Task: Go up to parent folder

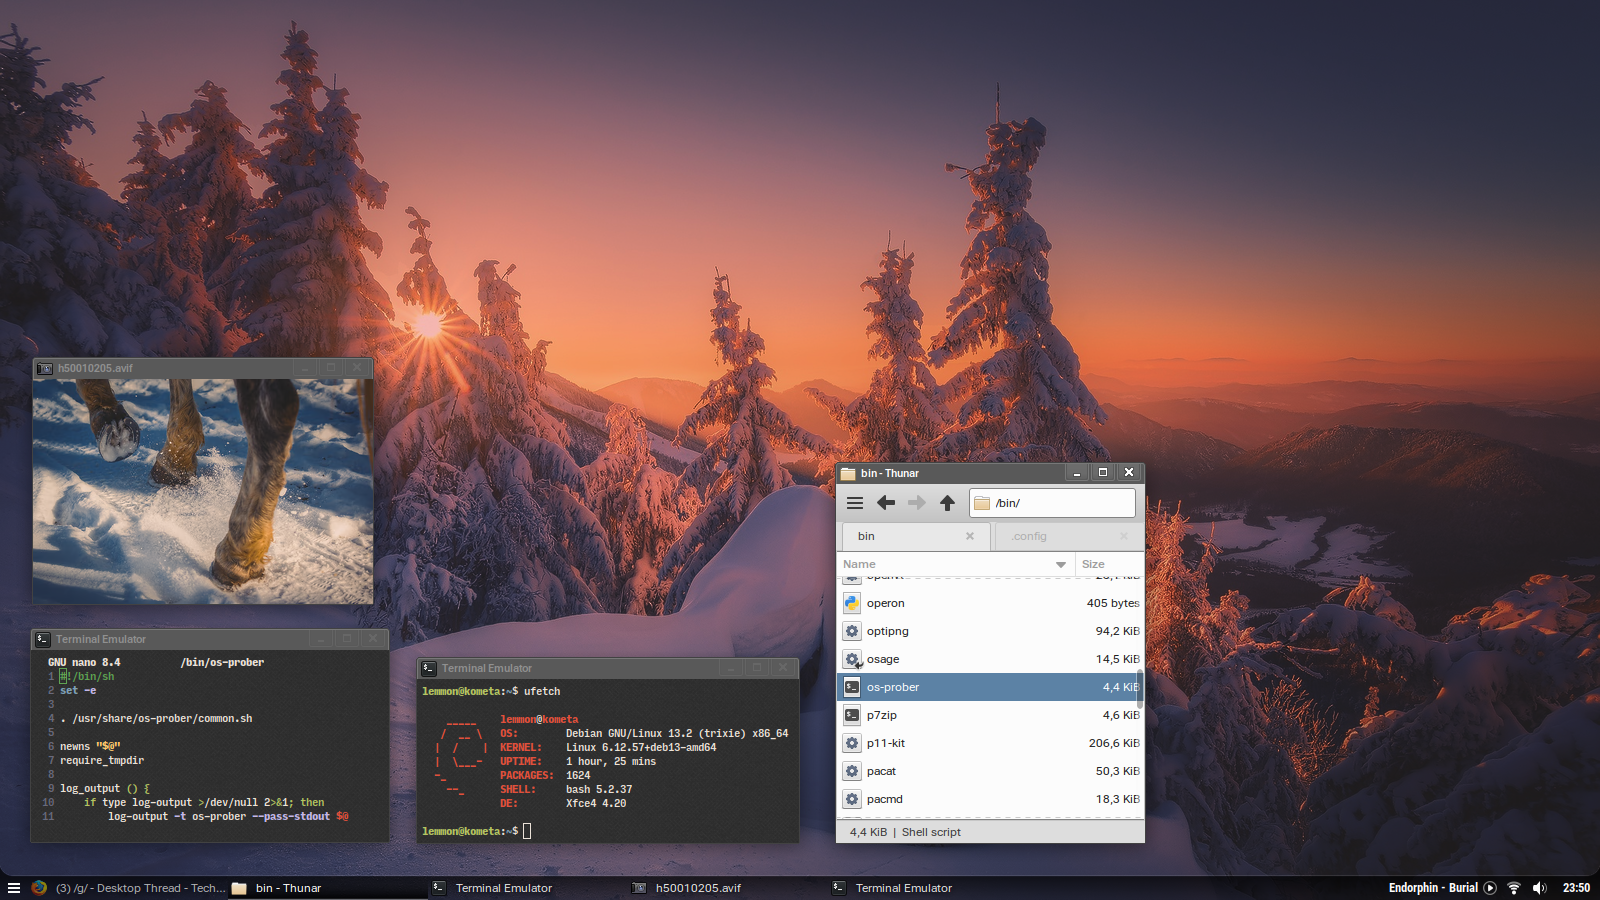Action: 947,503
